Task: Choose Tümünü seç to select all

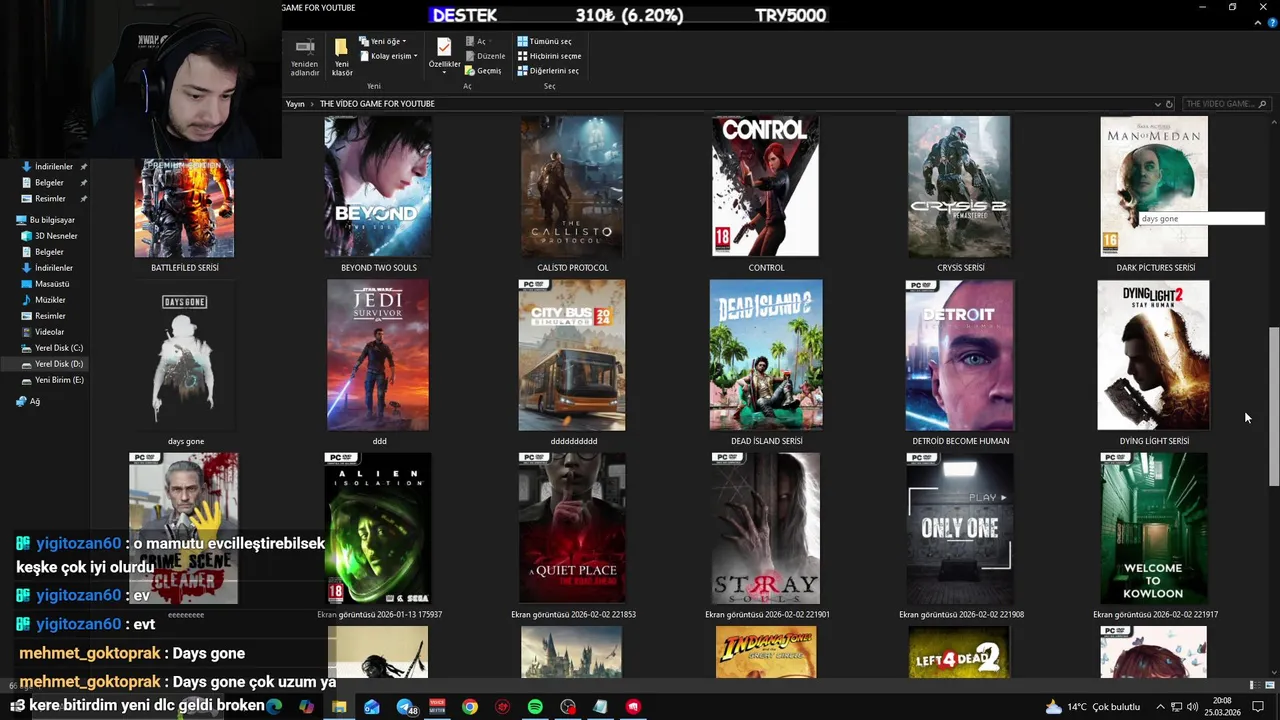Action: tap(545, 41)
